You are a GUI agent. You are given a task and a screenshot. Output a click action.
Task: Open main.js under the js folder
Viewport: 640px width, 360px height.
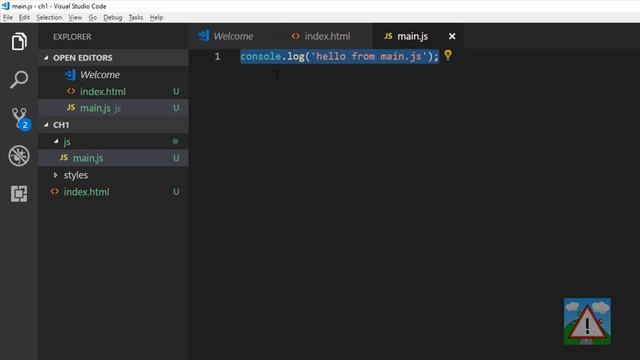[x=113, y=158]
